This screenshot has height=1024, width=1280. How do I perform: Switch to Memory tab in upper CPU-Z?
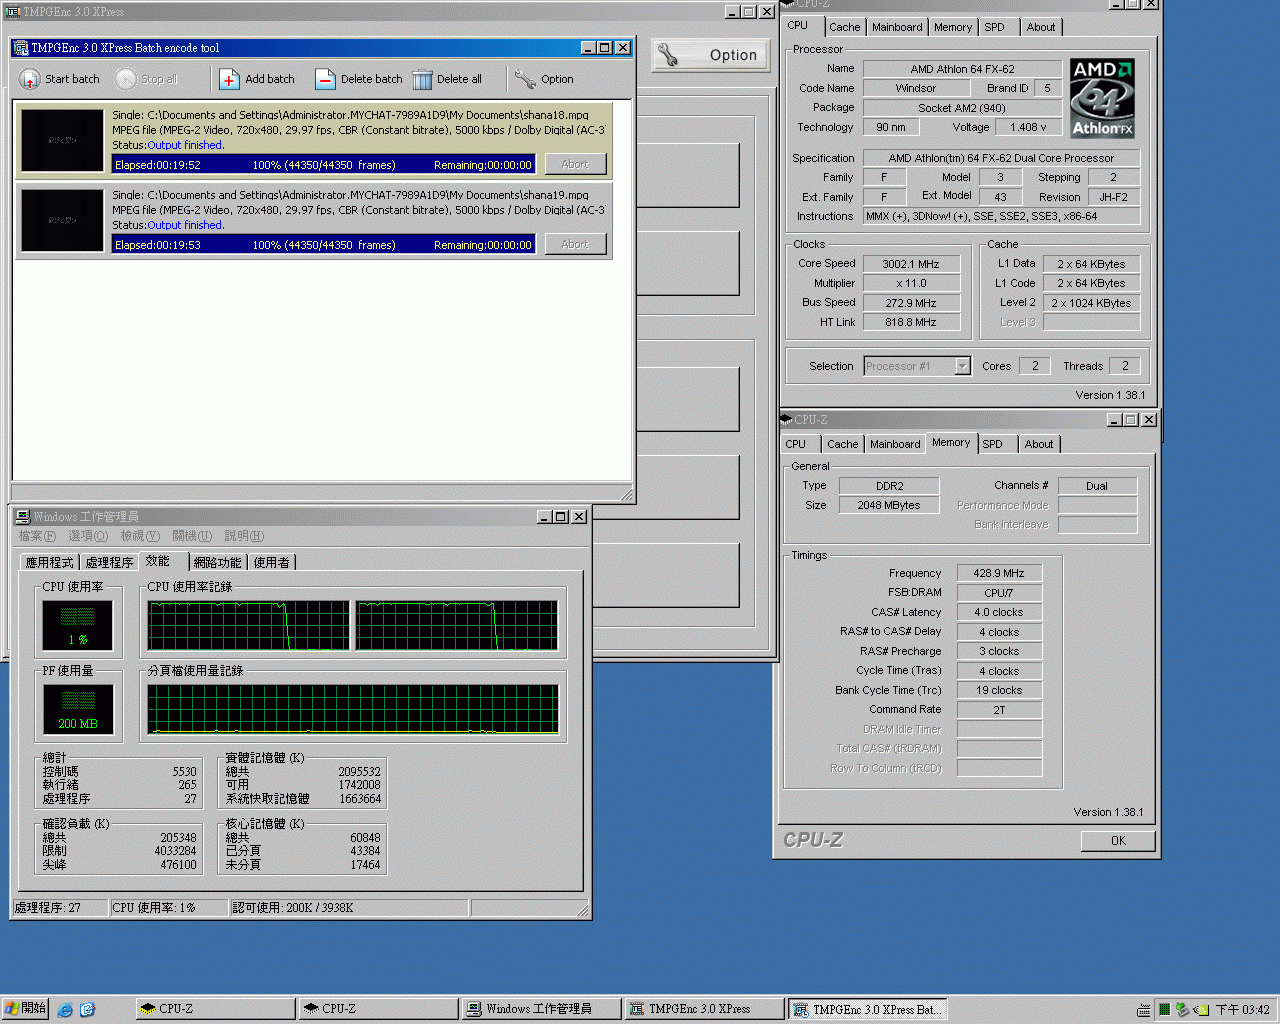(x=953, y=27)
